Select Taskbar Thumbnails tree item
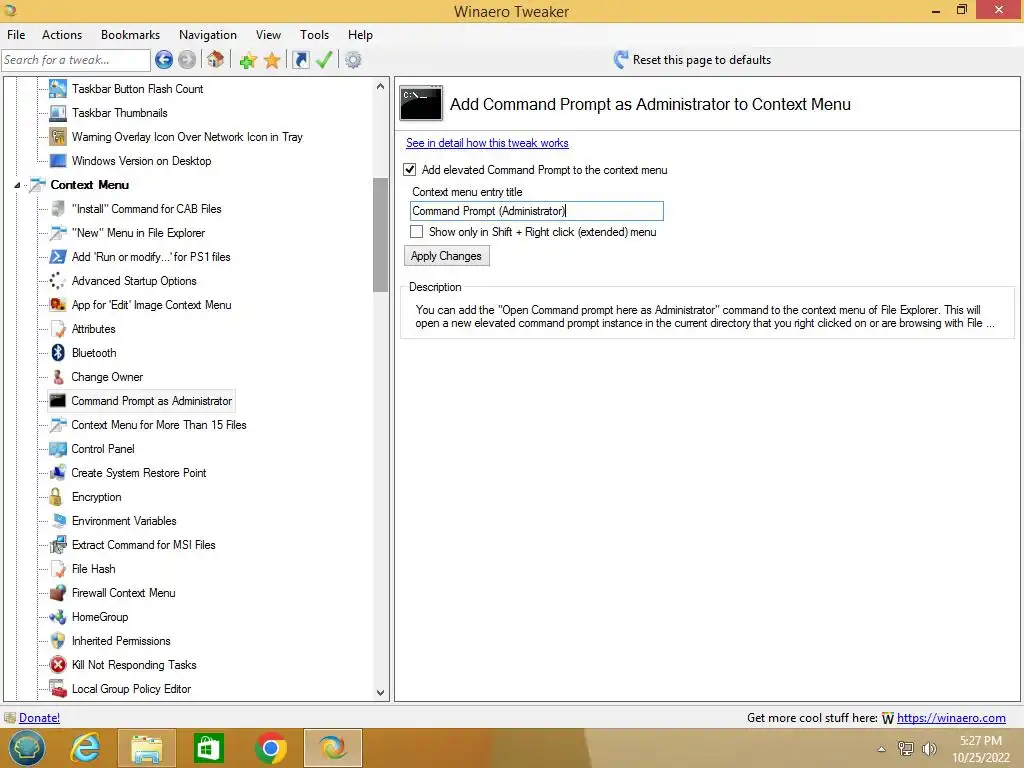 (120, 113)
